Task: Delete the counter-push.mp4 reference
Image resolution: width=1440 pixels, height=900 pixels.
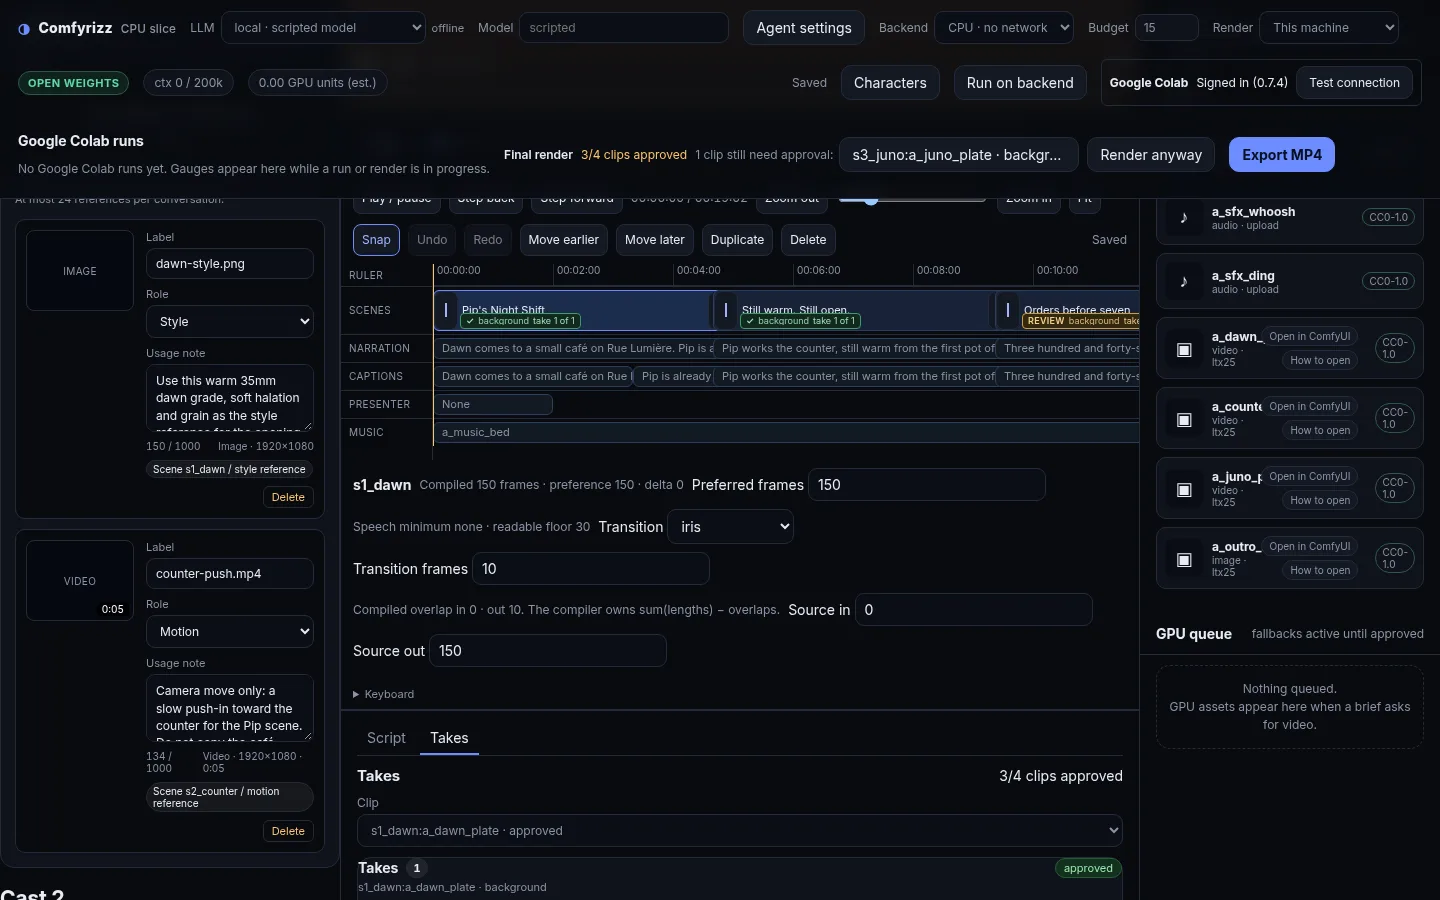Action: click(288, 831)
